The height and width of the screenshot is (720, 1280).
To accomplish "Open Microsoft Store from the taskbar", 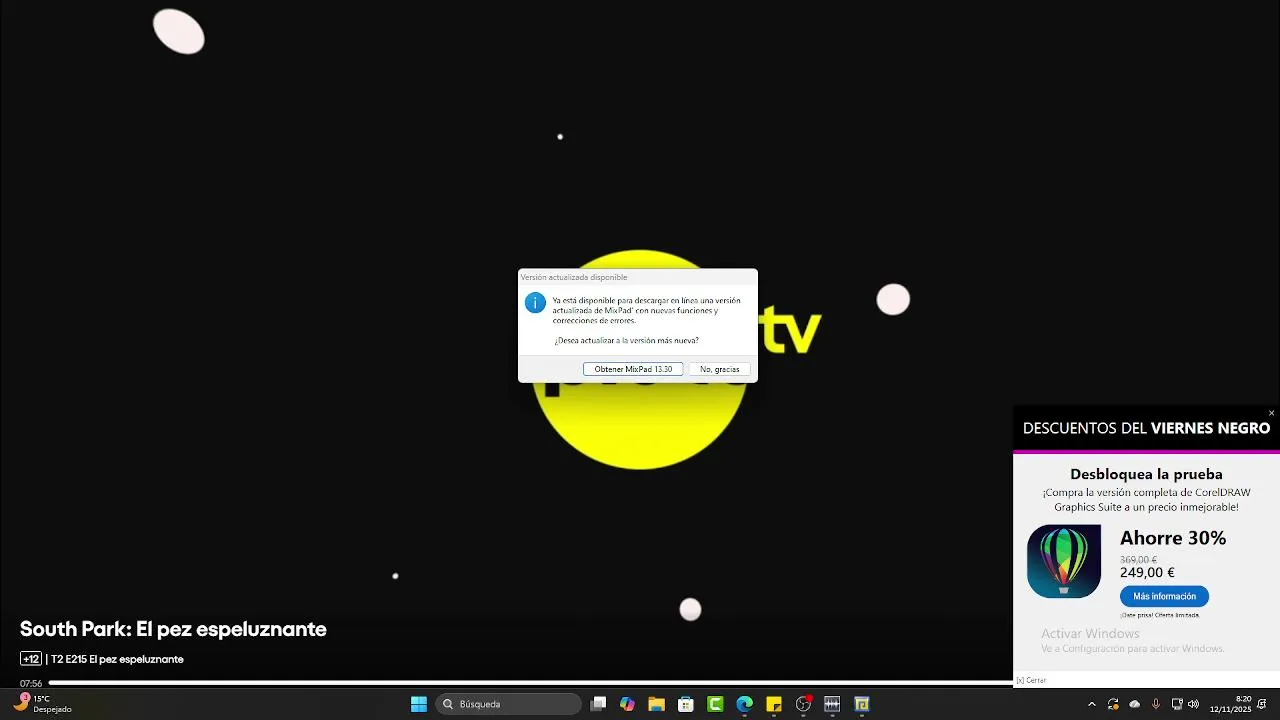I will point(686,704).
